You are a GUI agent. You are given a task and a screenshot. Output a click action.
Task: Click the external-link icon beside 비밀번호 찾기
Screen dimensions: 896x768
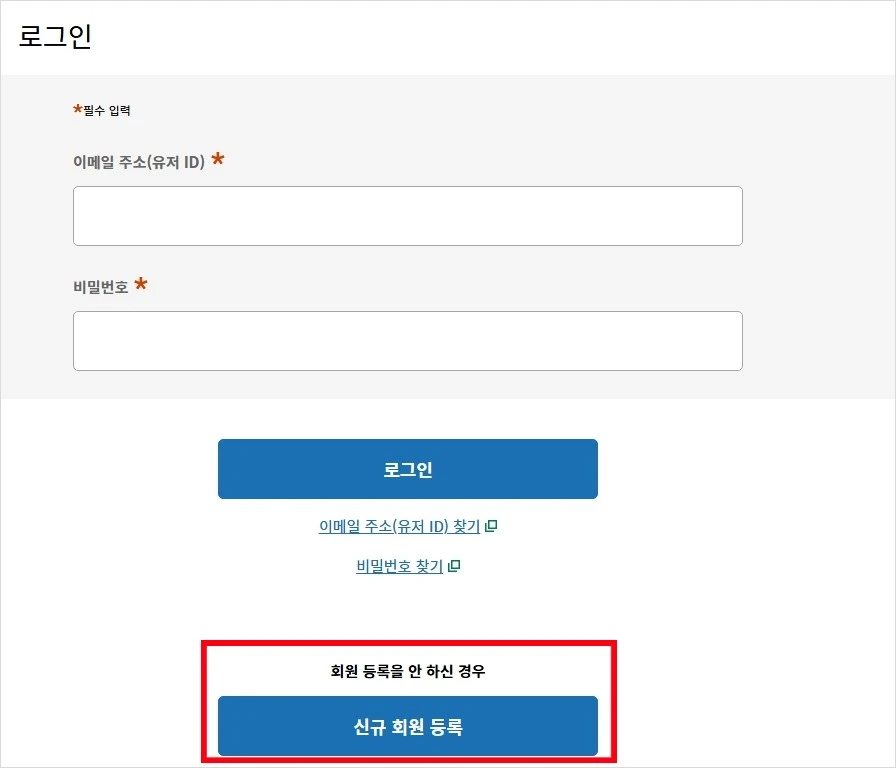point(456,565)
